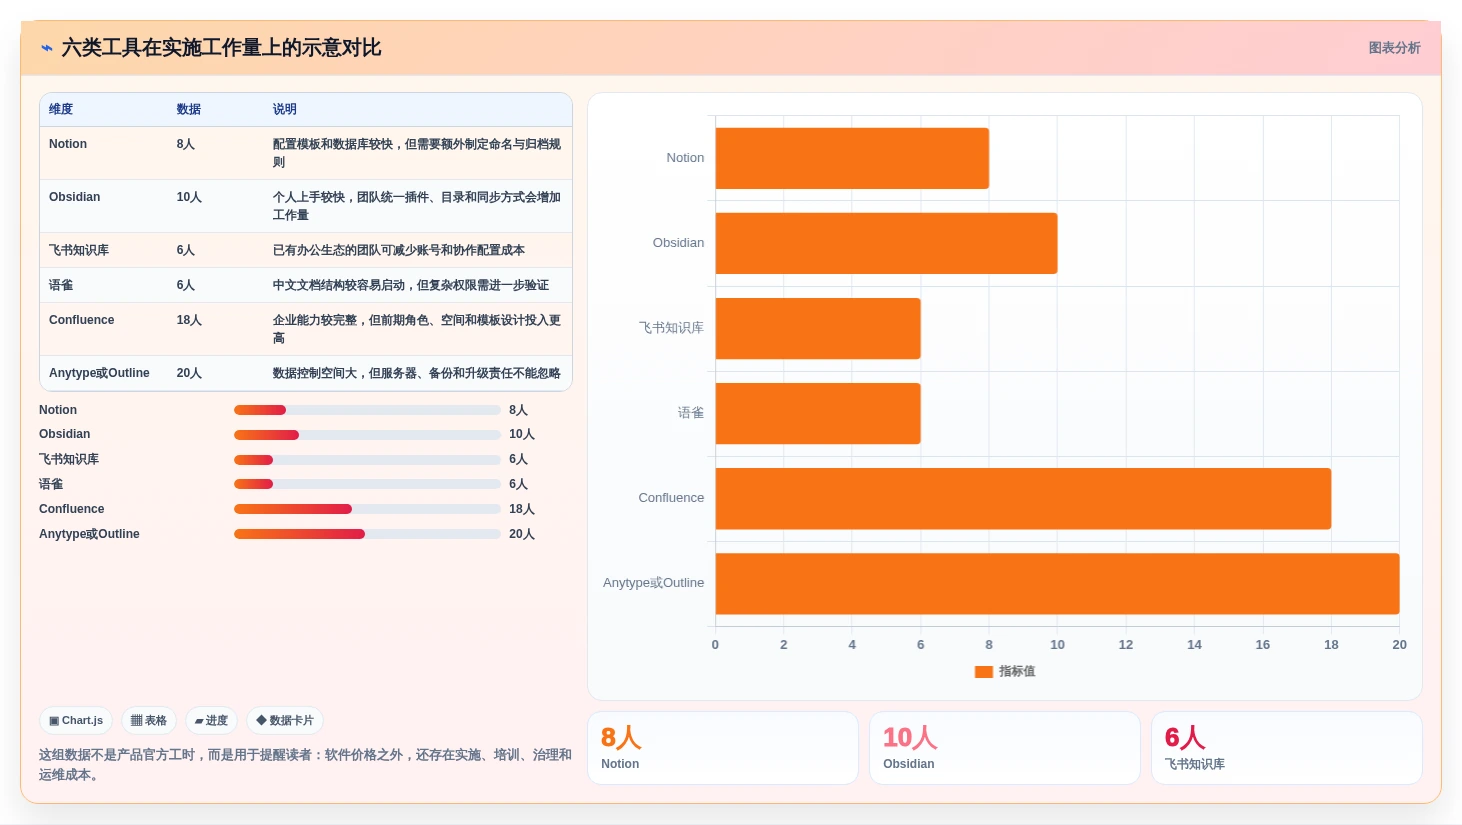Click the orange legend swatch 指标值
The height and width of the screenshot is (825, 1462).
[984, 672]
